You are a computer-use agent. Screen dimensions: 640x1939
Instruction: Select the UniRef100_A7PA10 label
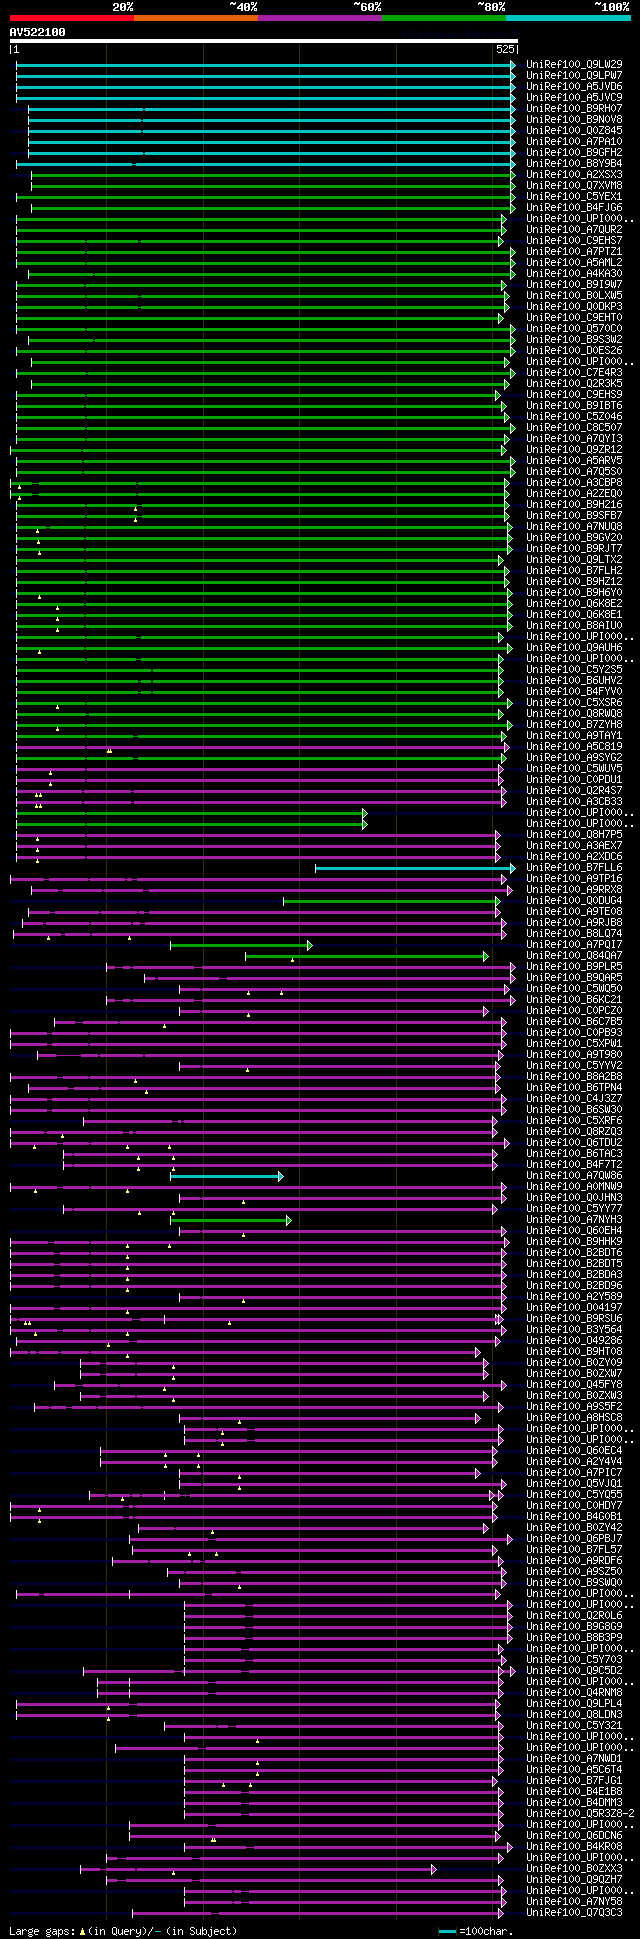tap(574, 141)
